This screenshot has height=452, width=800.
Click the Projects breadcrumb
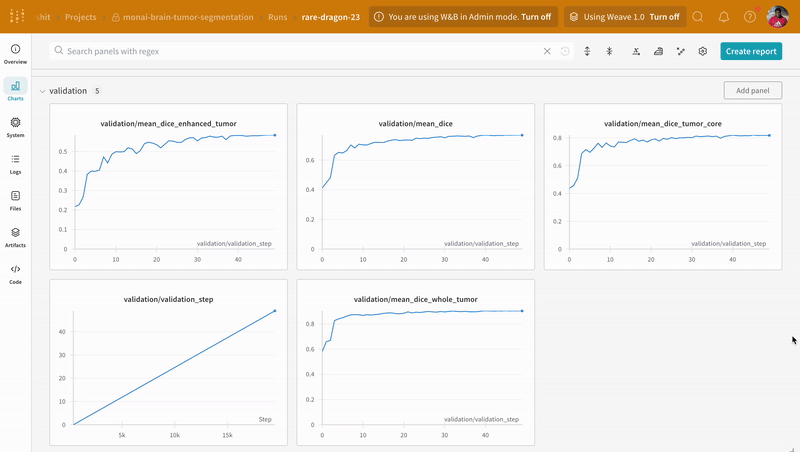coord(81,17)
